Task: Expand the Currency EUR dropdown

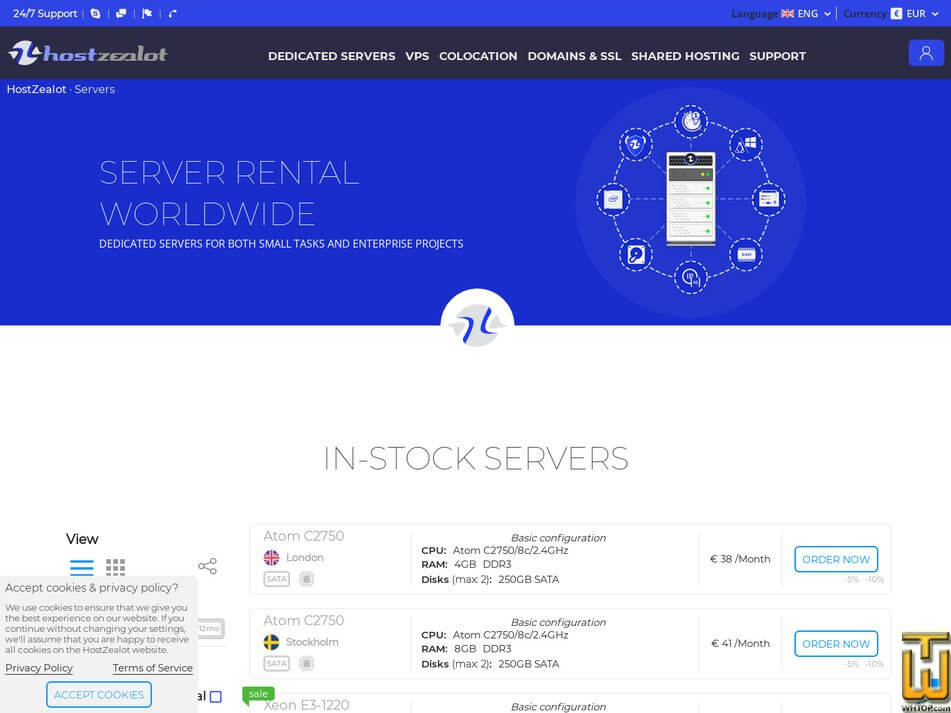Action: [914, 14]
